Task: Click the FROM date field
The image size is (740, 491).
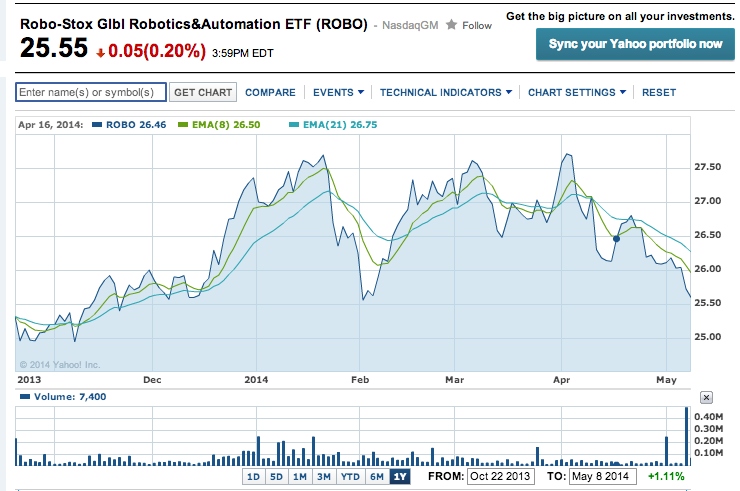Action: pos(501,476)
